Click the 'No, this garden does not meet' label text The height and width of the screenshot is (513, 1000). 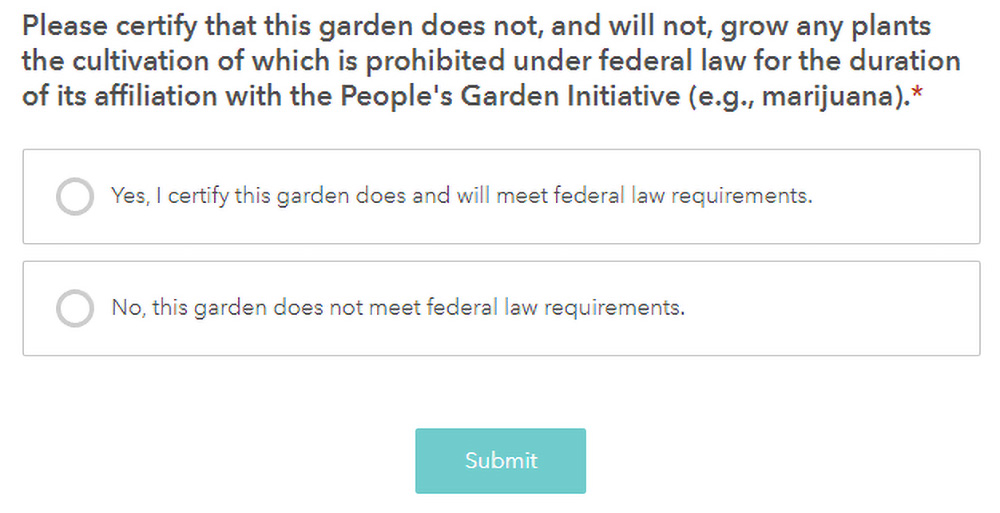click(x=398, y=308)
